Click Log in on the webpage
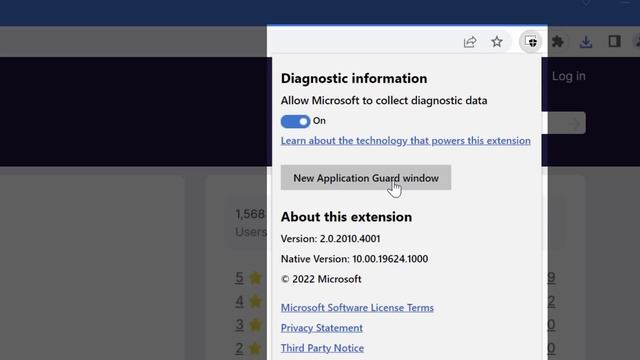Image resolution: width=640 pixels, height=360 pixels. 569,76
